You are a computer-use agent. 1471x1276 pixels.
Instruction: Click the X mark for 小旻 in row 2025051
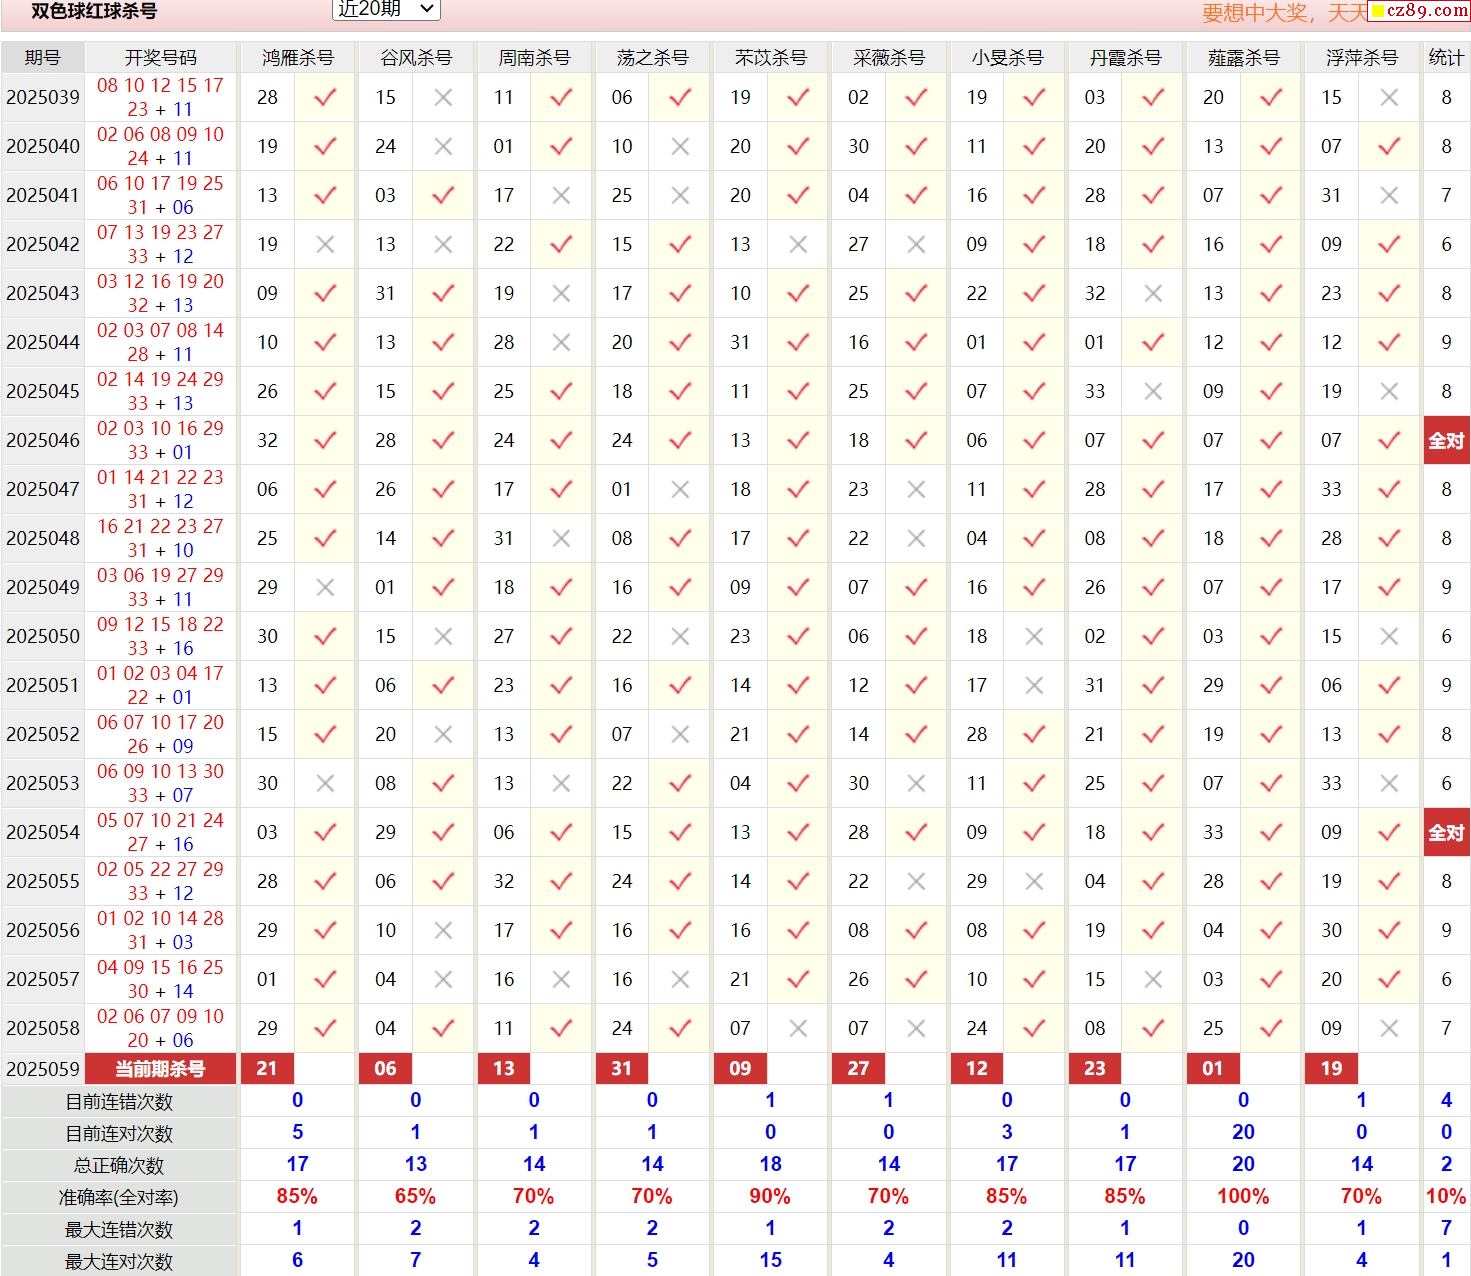[1035, 686]
